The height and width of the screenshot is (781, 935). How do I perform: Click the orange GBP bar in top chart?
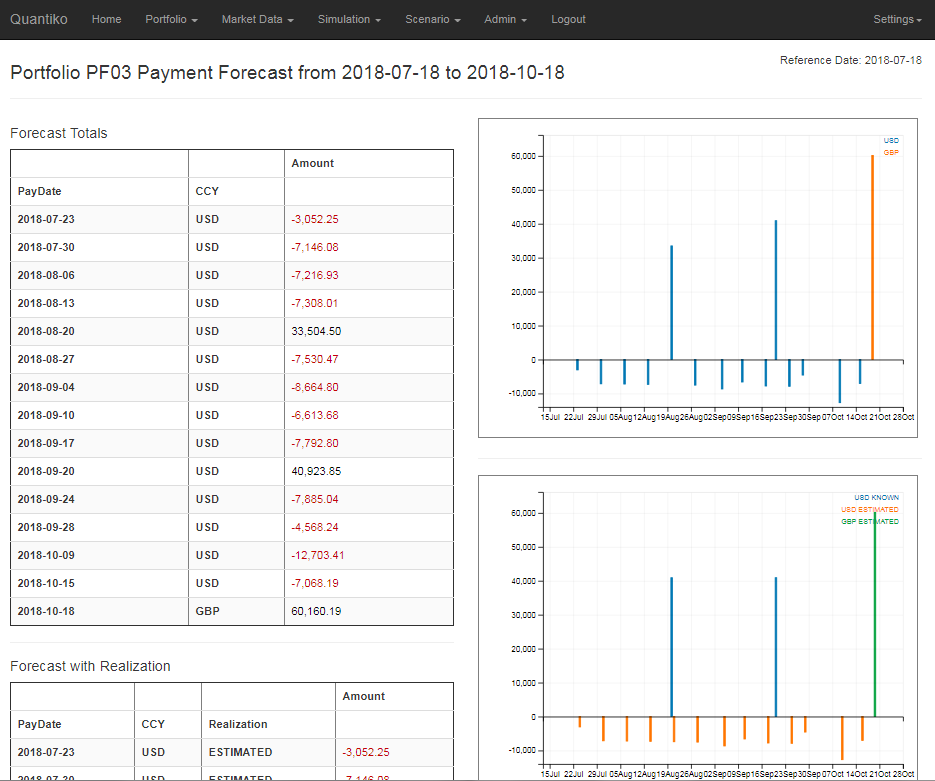(872, 258)
